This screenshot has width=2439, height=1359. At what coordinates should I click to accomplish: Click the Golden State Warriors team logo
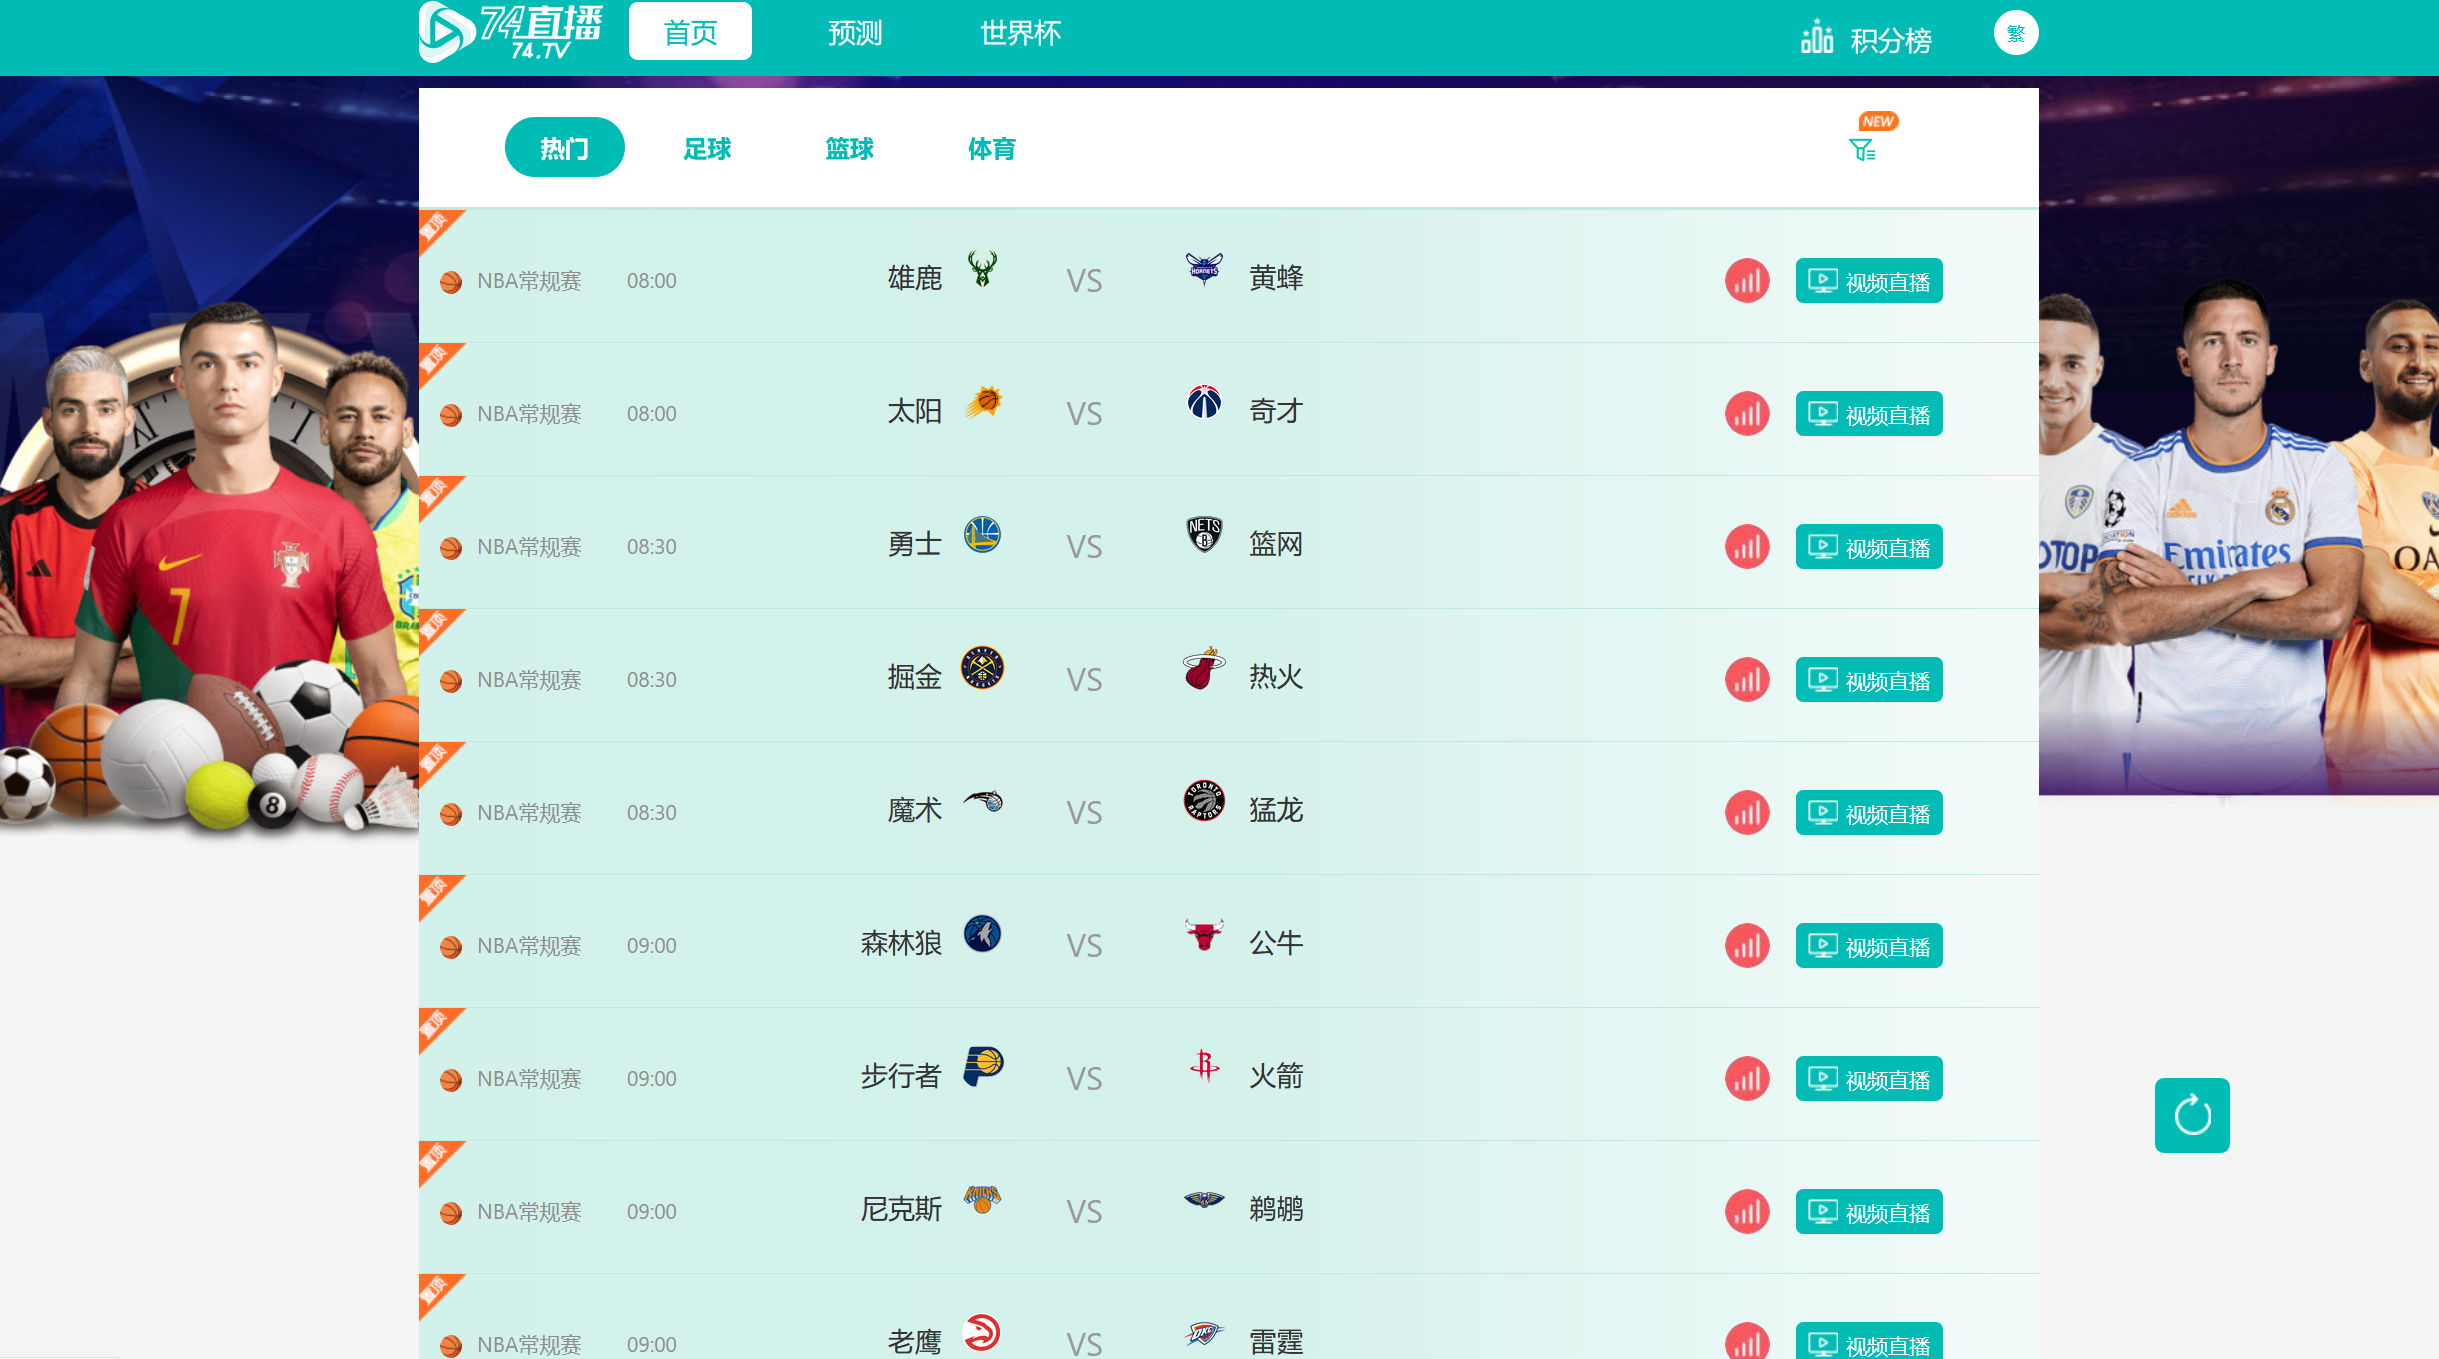pos(982,535)
